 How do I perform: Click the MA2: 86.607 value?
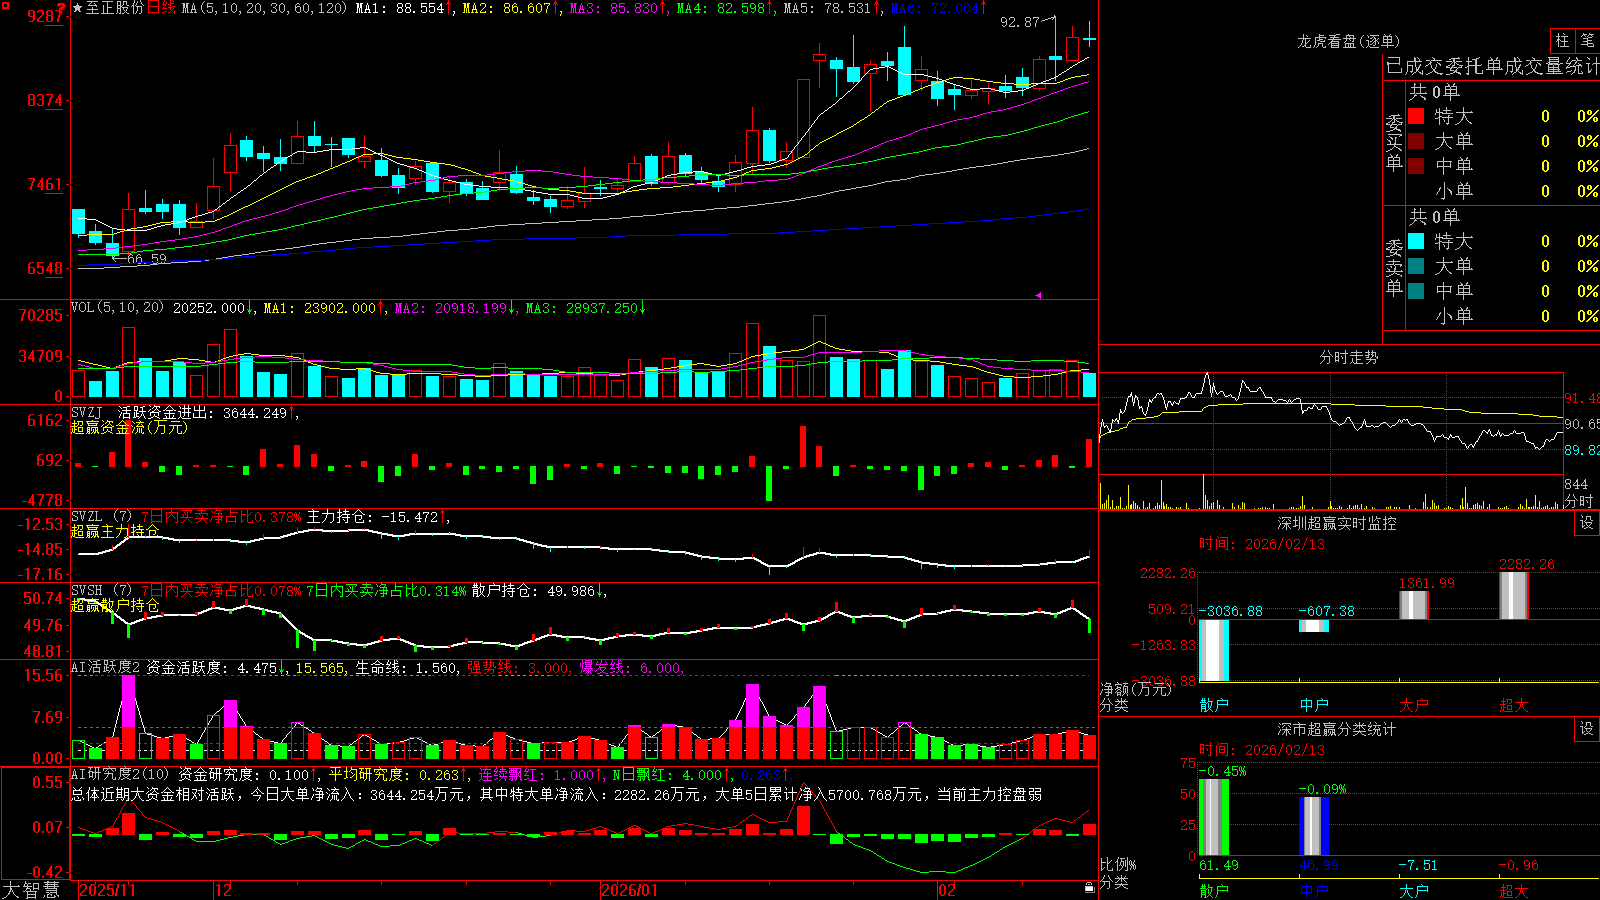[510, 8]
